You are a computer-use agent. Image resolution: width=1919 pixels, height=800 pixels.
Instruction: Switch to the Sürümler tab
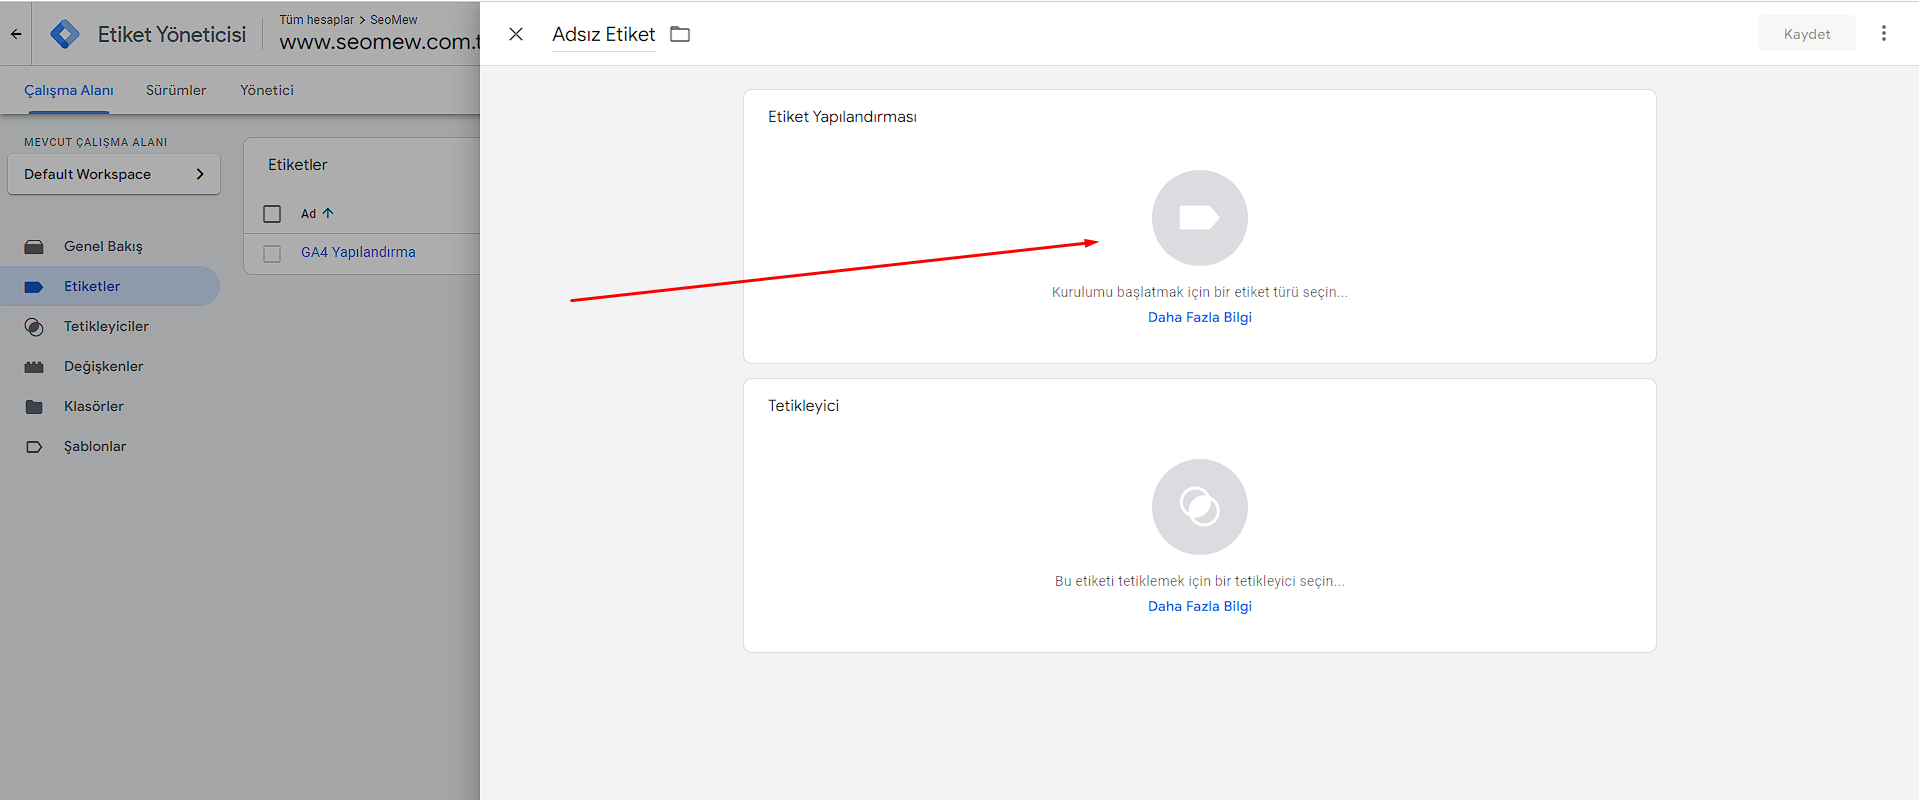click(176, 90)
